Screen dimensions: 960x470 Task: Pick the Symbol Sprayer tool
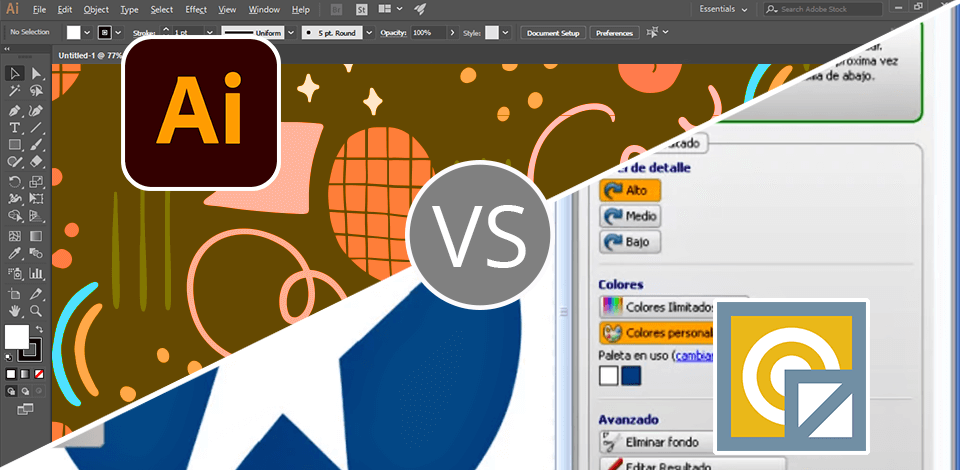pyautogui.click(x=15, y=274)
